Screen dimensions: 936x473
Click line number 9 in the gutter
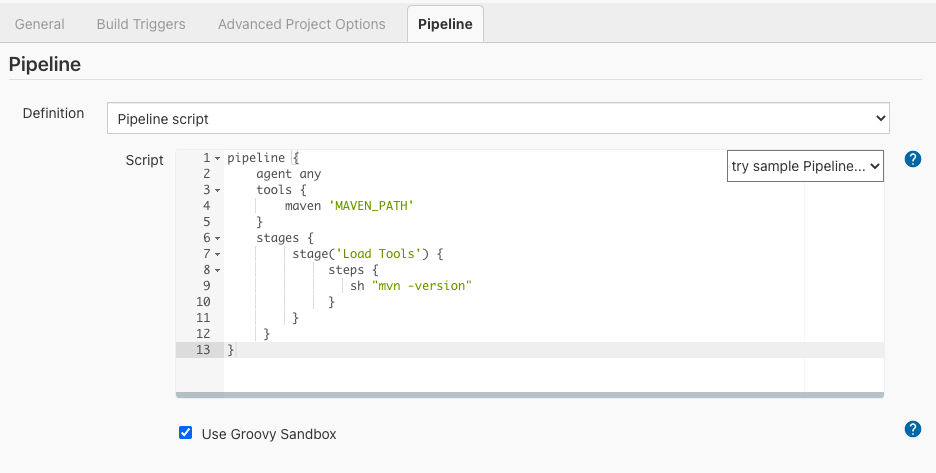click(206, 286)
